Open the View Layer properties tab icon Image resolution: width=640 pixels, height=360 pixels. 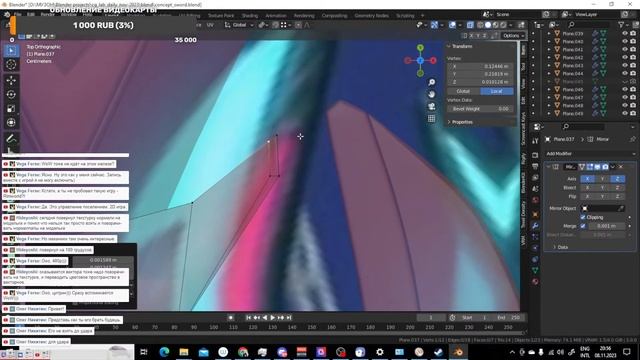[535, 178]
